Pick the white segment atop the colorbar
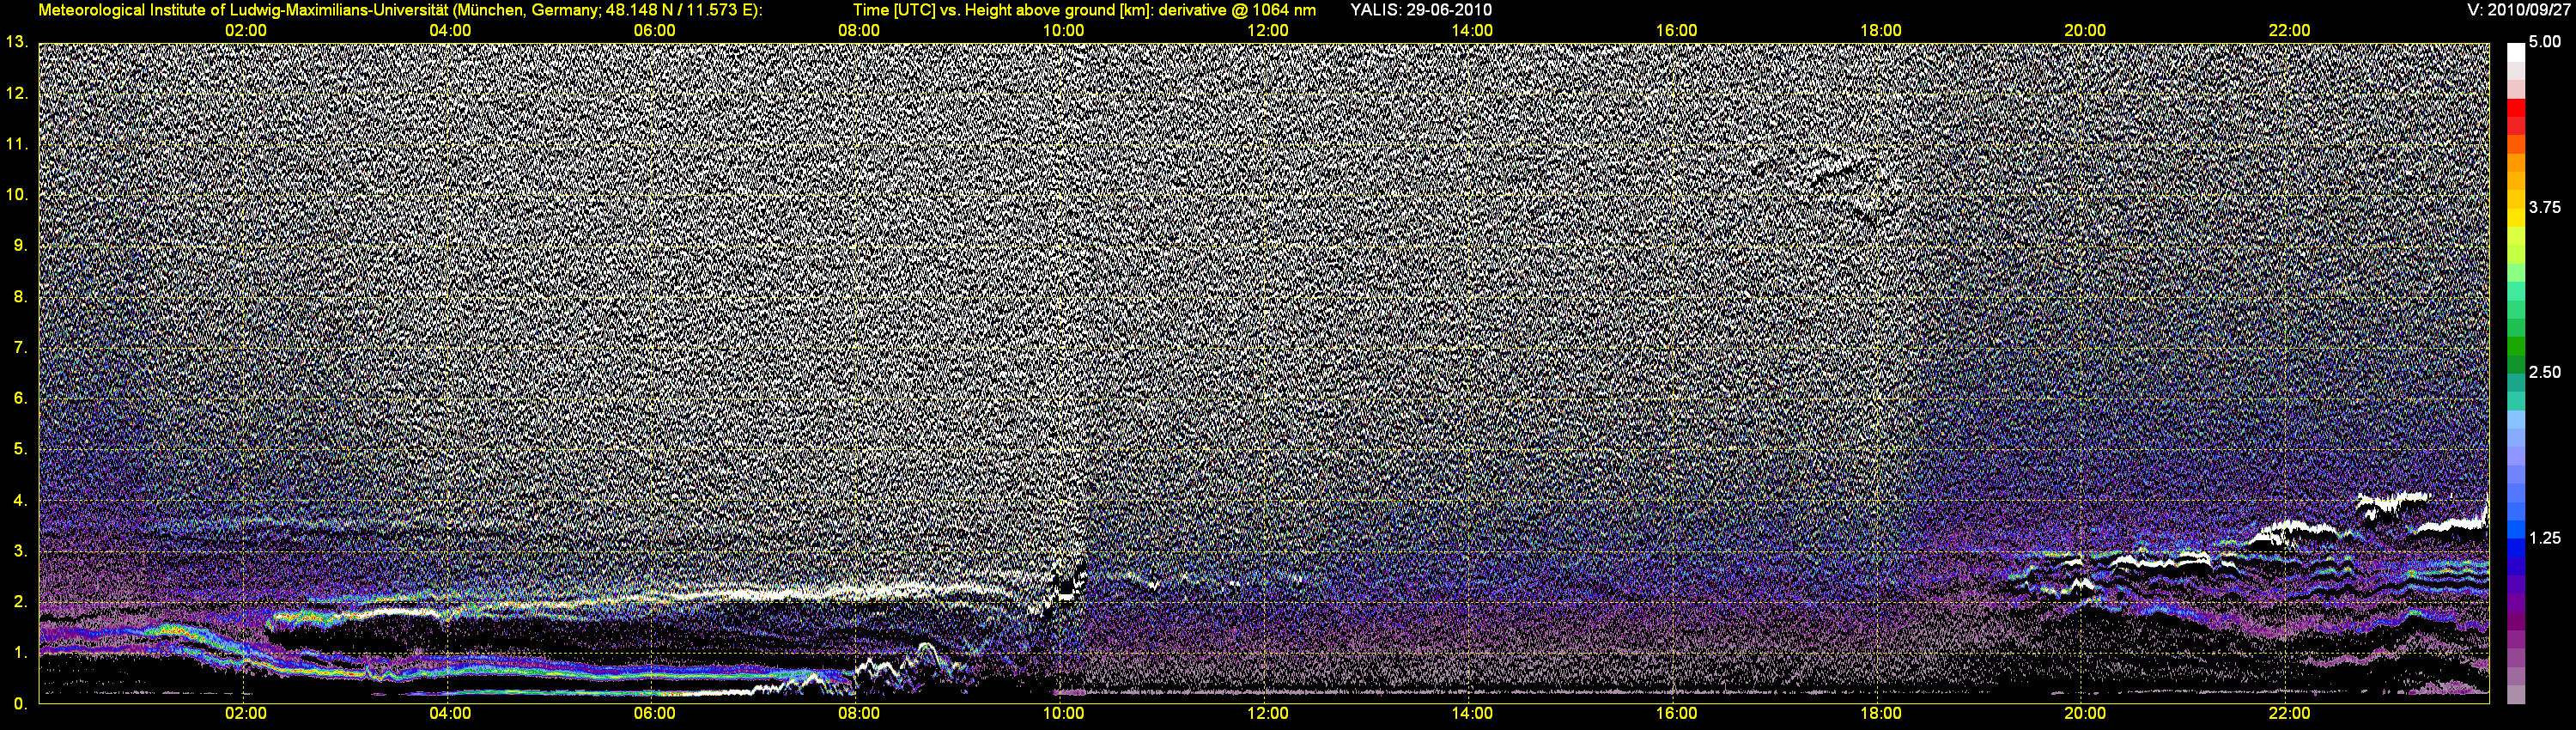 pyautogui.click(x=2515, y=52)
